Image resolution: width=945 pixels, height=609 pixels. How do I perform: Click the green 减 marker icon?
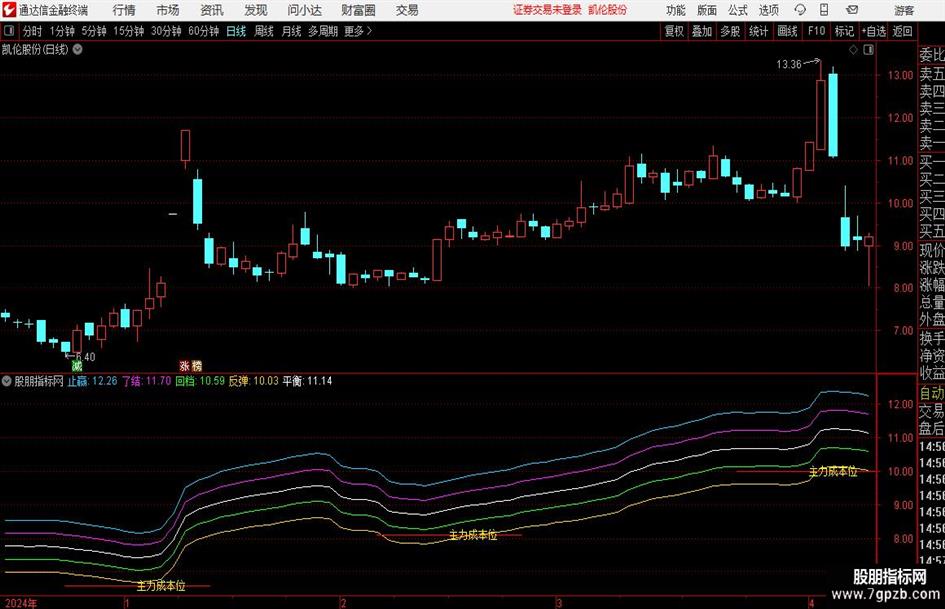pyautogui.click(x=77, y=366)
